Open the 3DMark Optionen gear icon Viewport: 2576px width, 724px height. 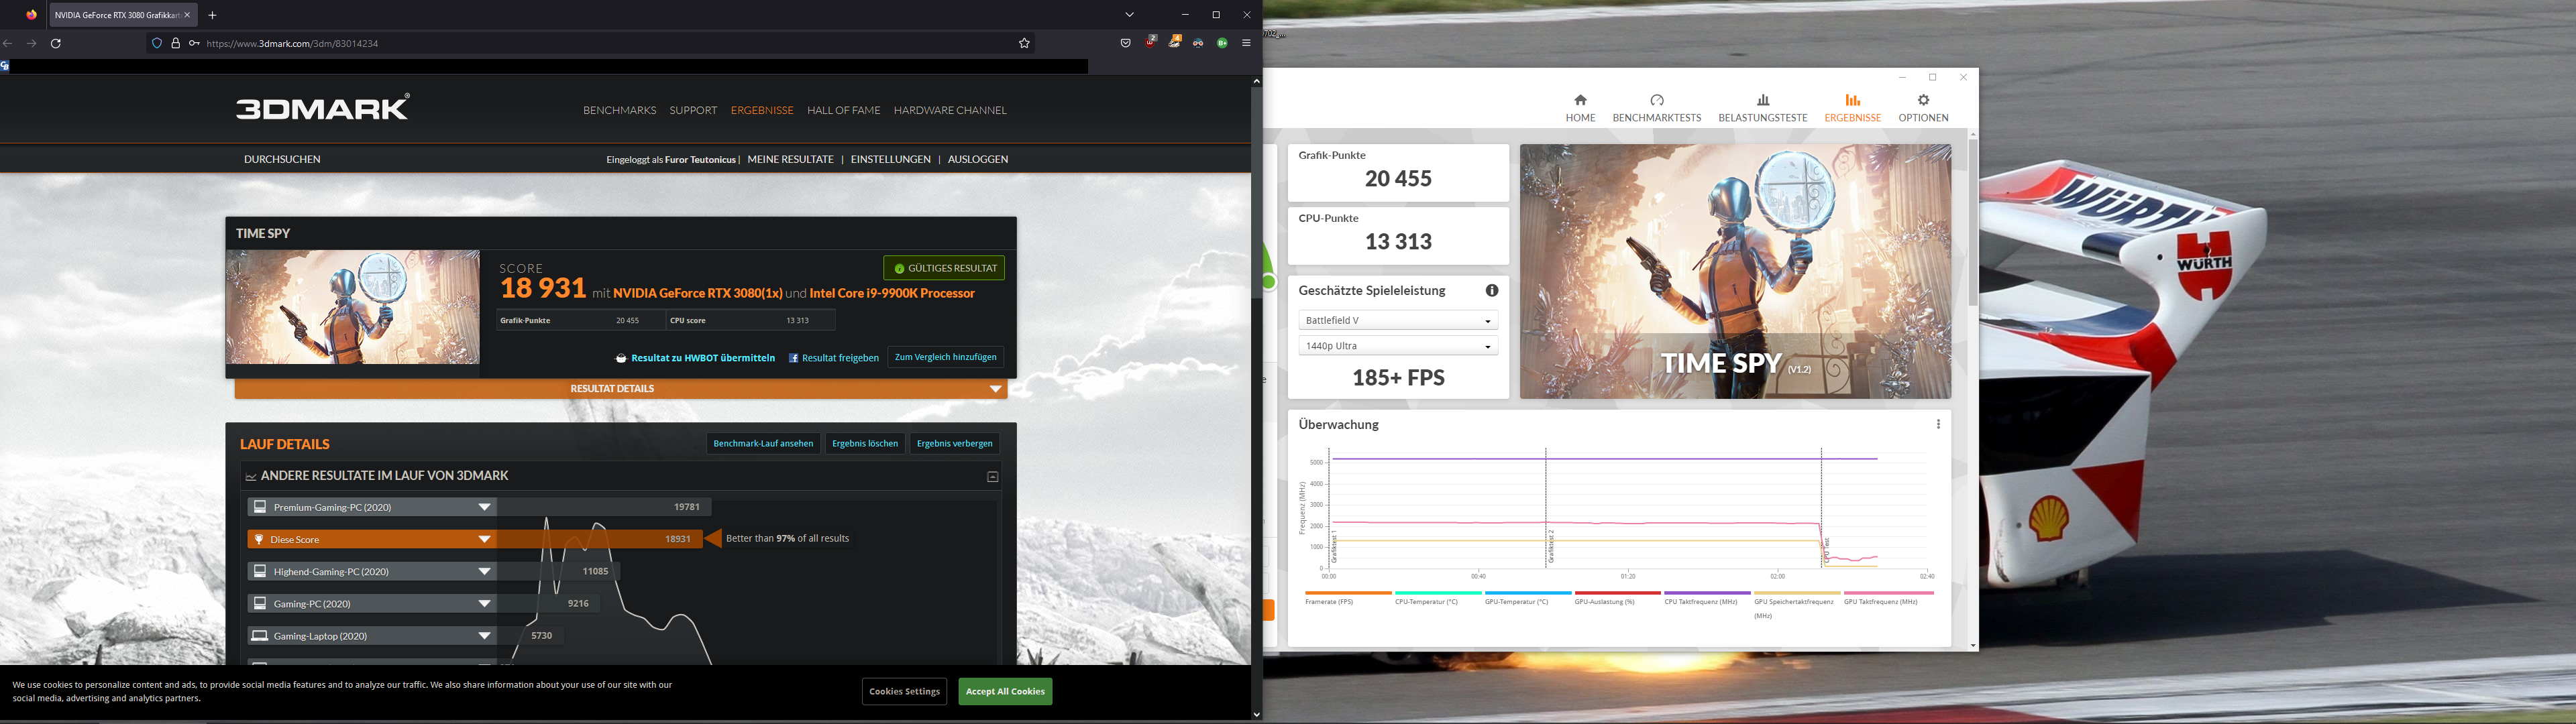[x=1922, y=100]
